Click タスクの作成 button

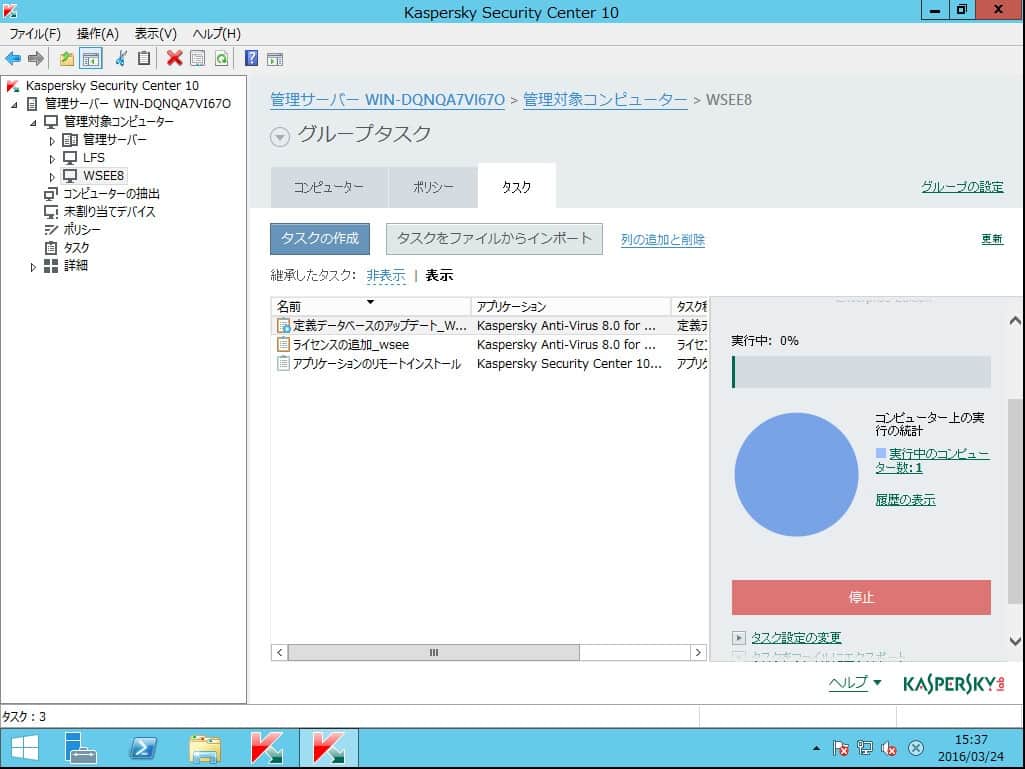coord(320,239)
